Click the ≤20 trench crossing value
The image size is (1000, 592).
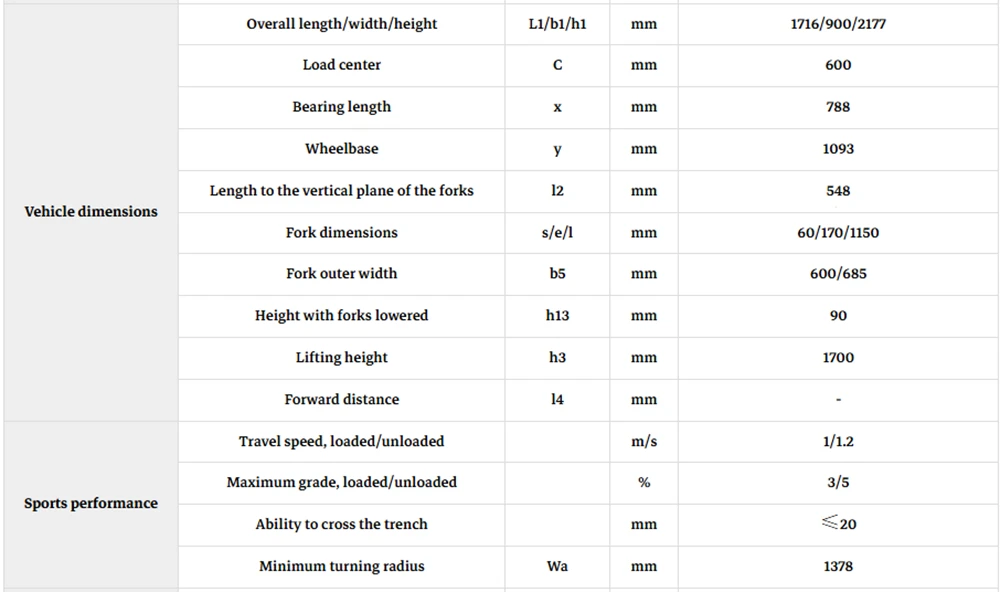tap(838, 524)
